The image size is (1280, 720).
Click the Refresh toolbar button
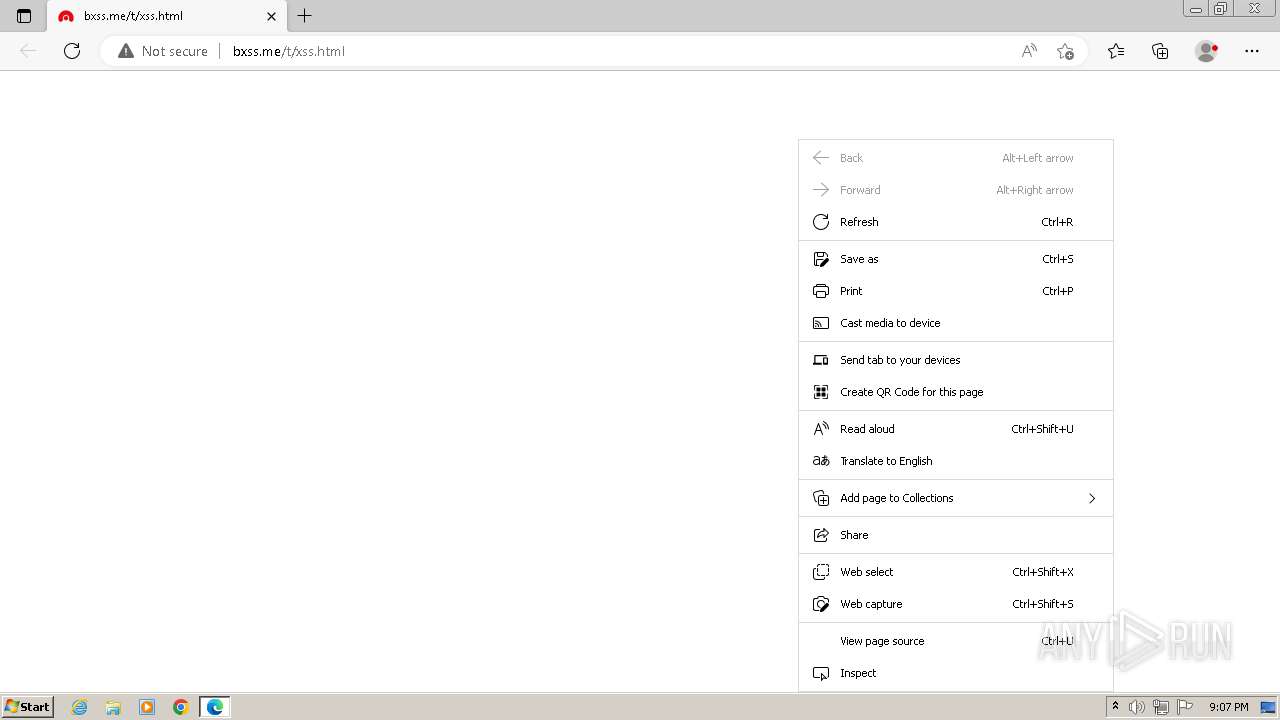point(72,51)
